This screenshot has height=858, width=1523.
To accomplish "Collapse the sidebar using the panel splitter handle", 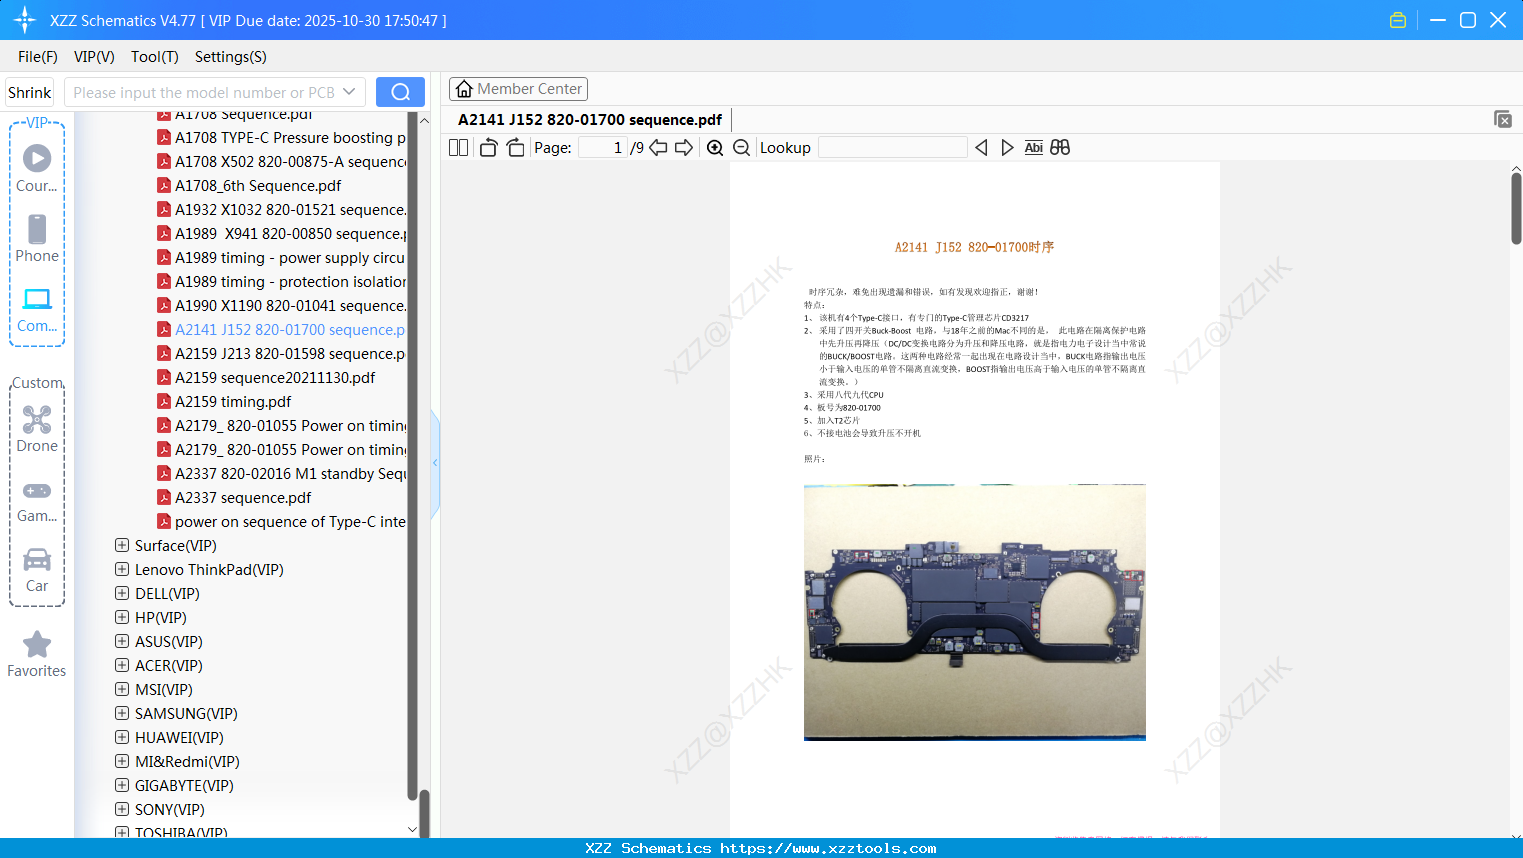I will 435,463.
